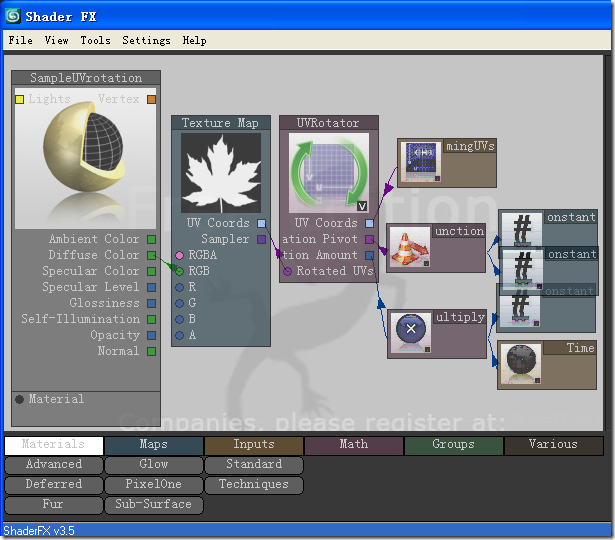
Task: Click the Rotation Amount blue socket
Action: coord(369,255)
